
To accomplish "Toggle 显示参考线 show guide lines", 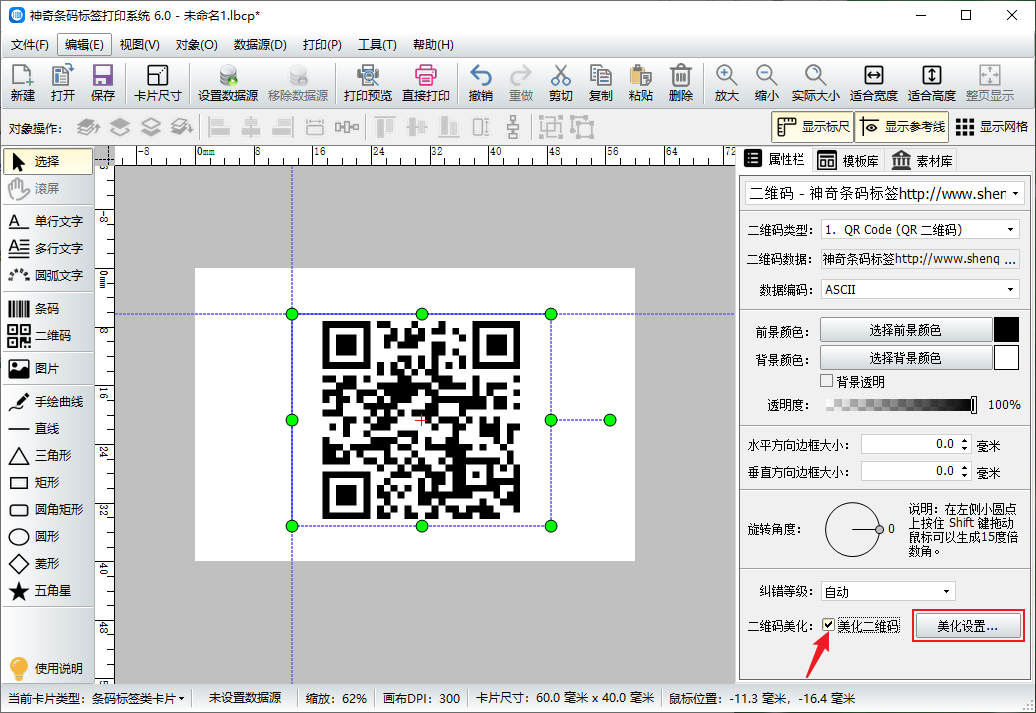I will 902,127.
